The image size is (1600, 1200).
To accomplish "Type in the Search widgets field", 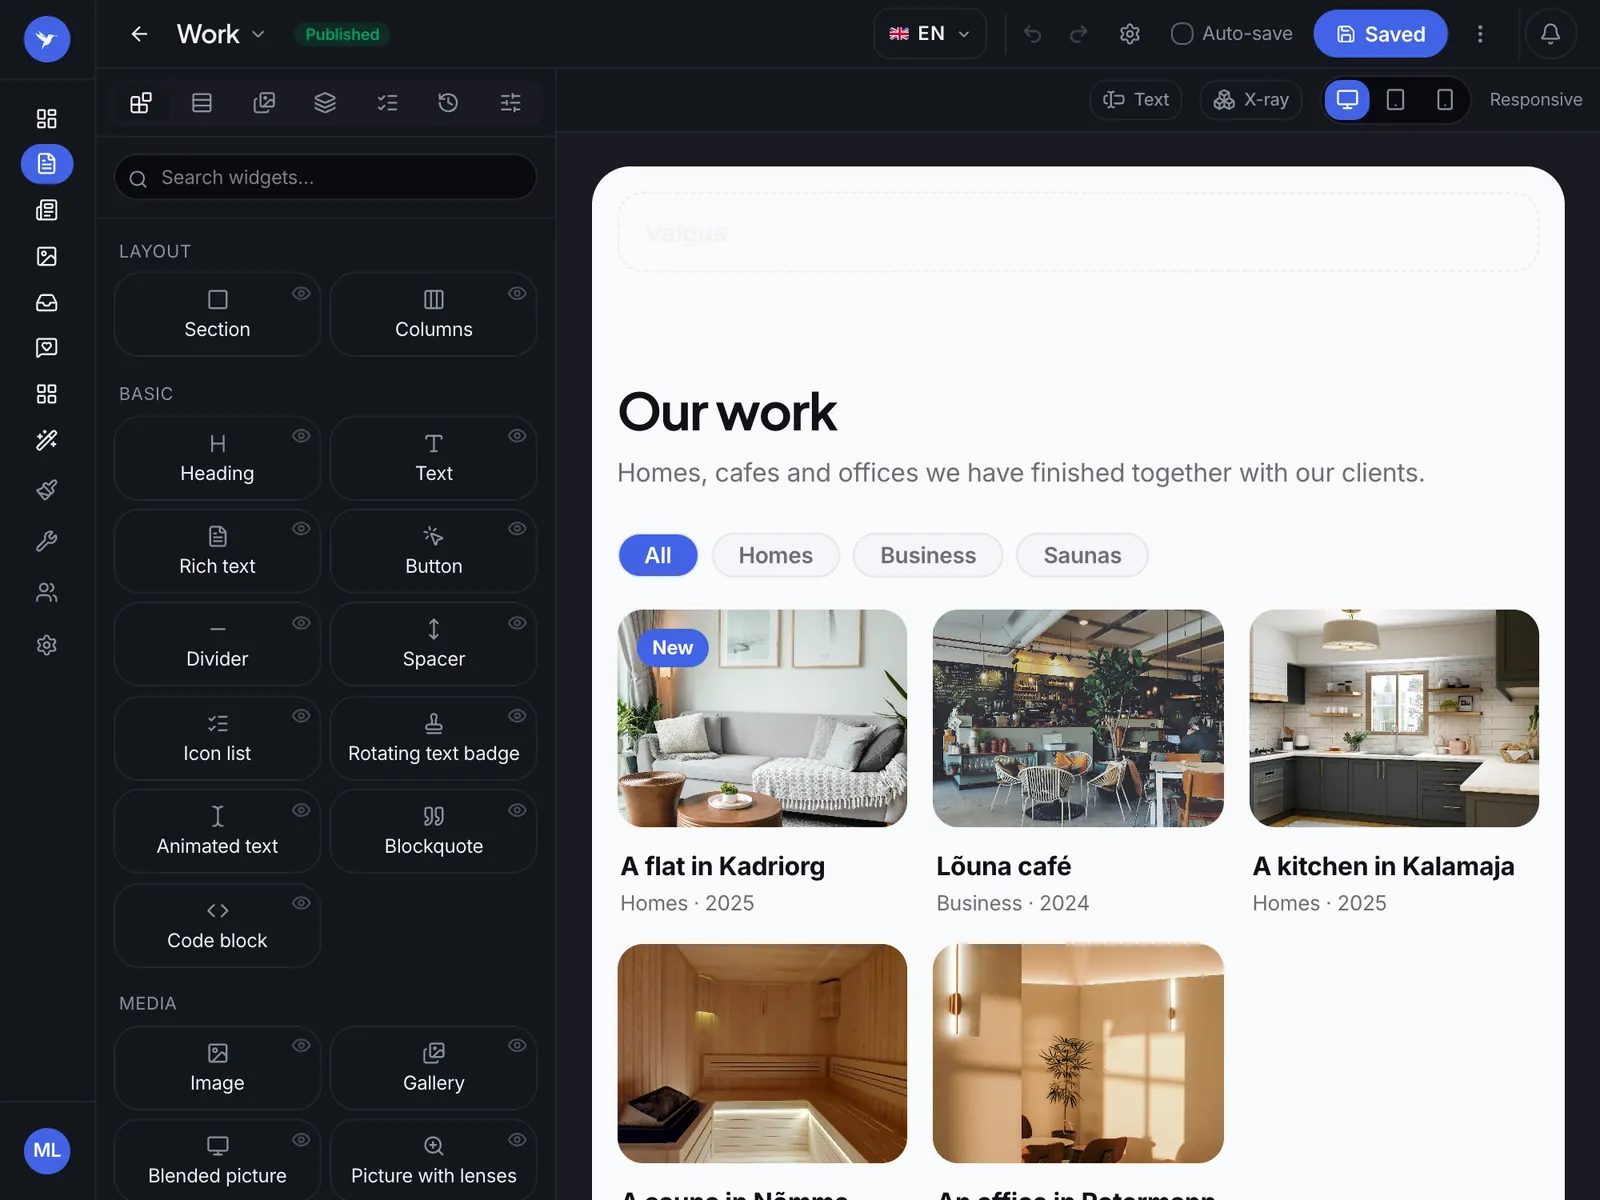I will point(326,177).
